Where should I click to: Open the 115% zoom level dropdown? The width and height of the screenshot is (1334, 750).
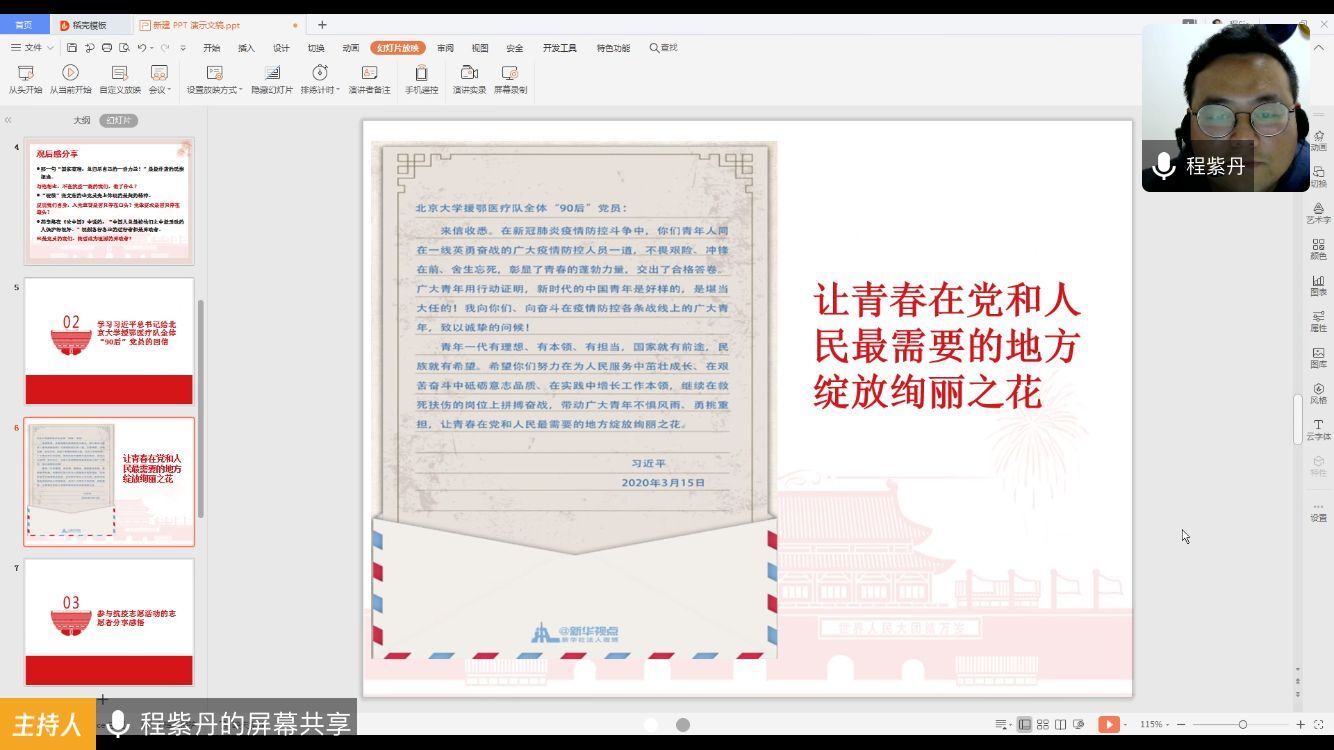(1154, 724)
